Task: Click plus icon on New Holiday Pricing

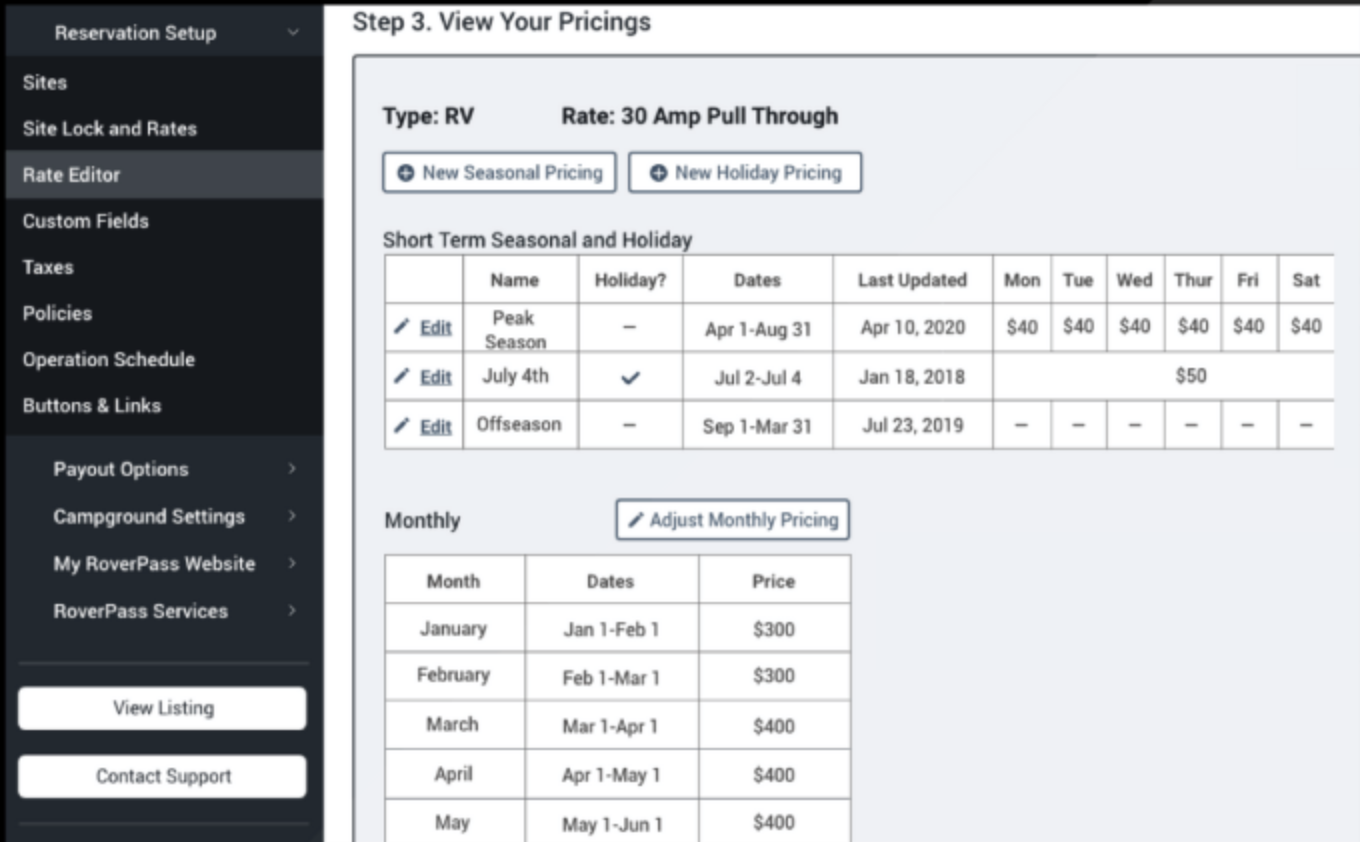Action: tap(658, 173)
